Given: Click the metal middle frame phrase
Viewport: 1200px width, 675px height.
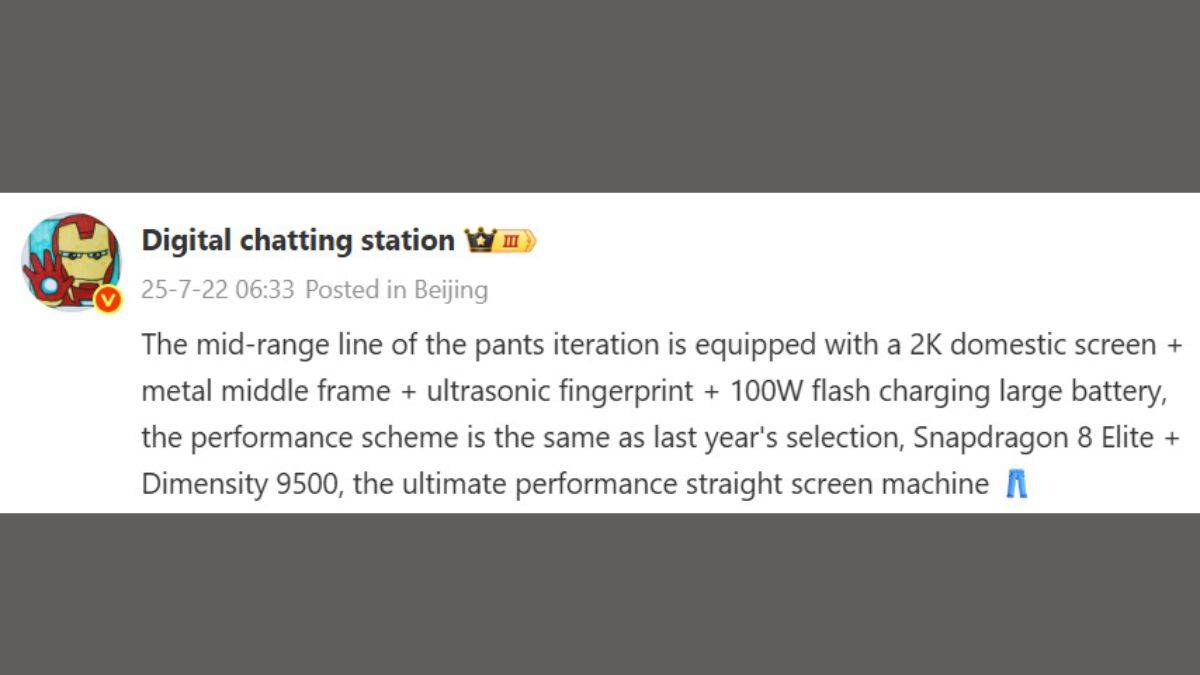Looking at the screenshot, I should [x=265, y=392].
